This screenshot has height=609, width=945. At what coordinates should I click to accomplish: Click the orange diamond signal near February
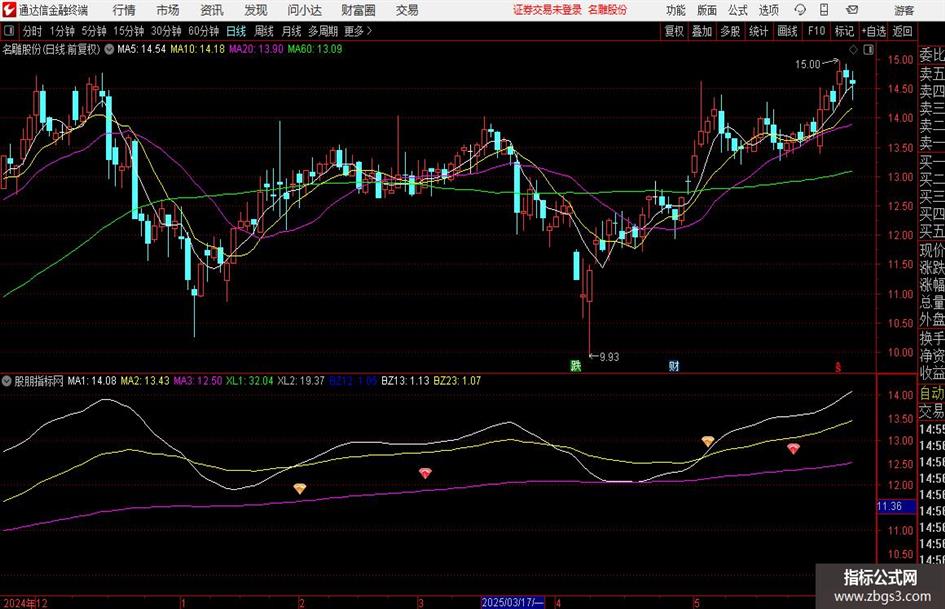[300, 488]
